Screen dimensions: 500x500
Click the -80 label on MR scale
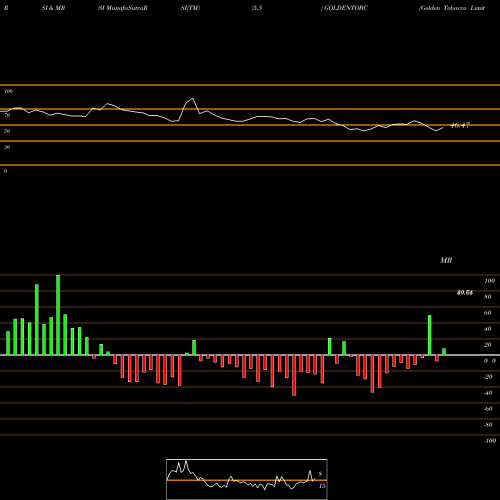pos(488,425)
